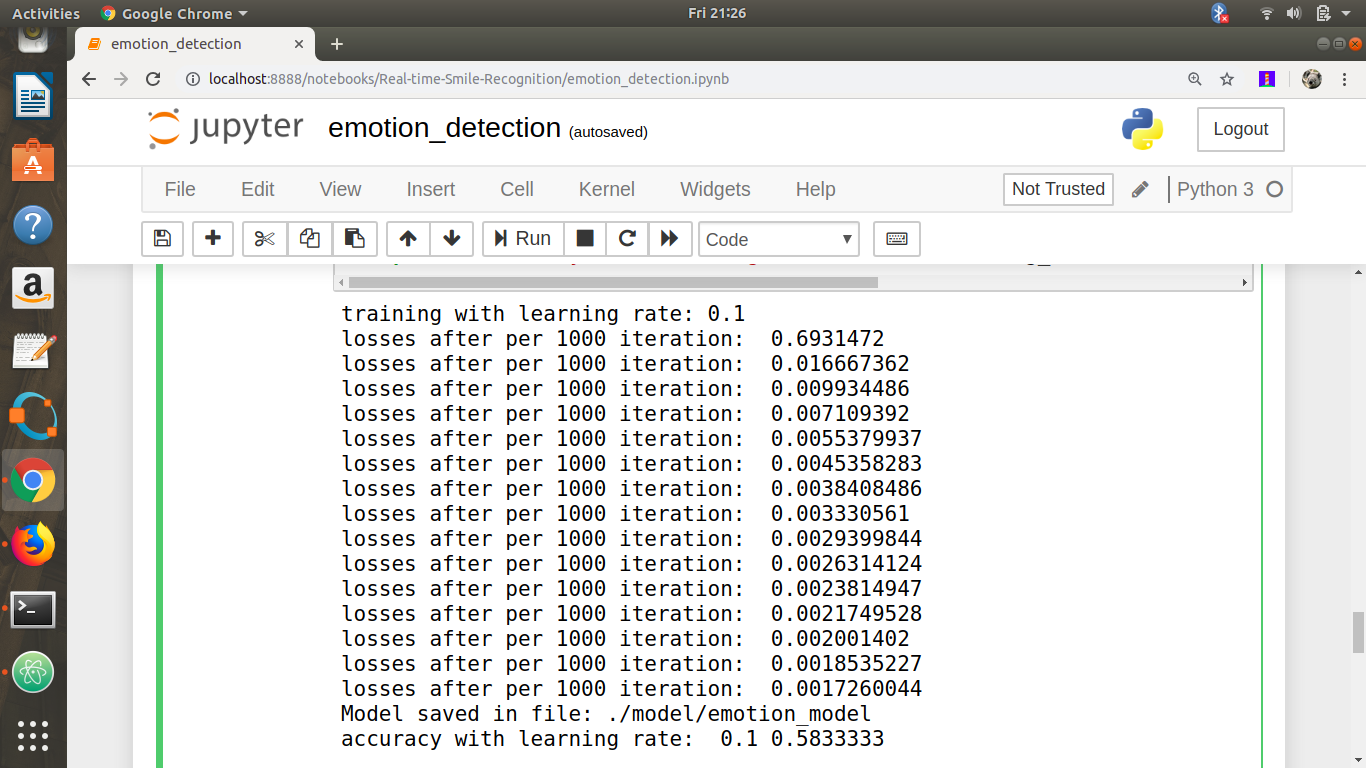Move selected cell up arrow
Screen dimensions: 1366x768
(x=408, y=239)
